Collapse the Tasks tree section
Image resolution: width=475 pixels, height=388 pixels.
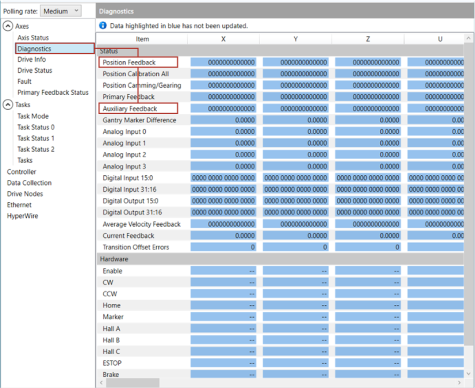[8, 105]
